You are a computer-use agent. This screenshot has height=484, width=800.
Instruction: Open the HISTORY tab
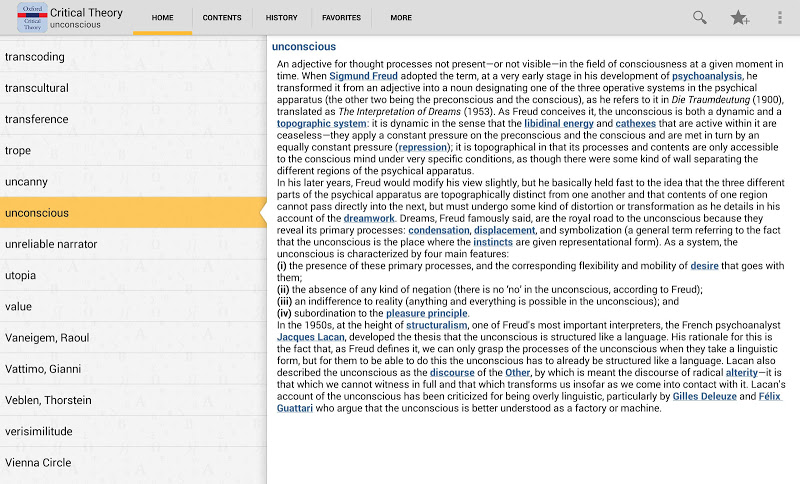coord(281,18)
